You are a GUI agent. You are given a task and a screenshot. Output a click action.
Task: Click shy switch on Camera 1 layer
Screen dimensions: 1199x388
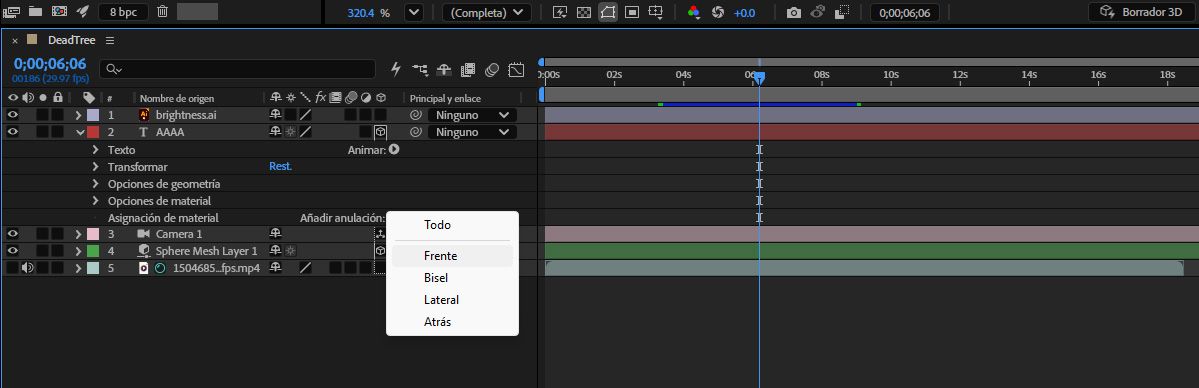pyautogui.click(x=275, y=233)
